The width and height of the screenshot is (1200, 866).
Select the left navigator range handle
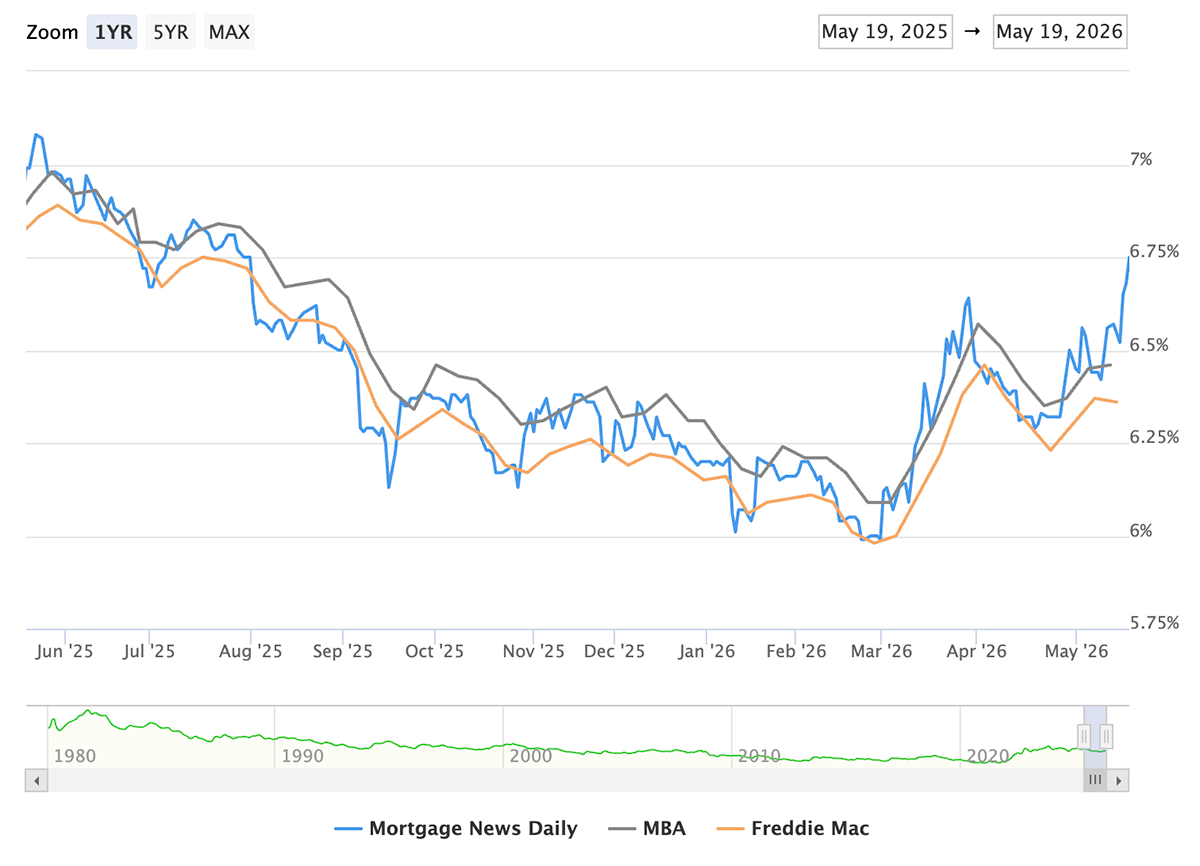[x=1084, y=737]
